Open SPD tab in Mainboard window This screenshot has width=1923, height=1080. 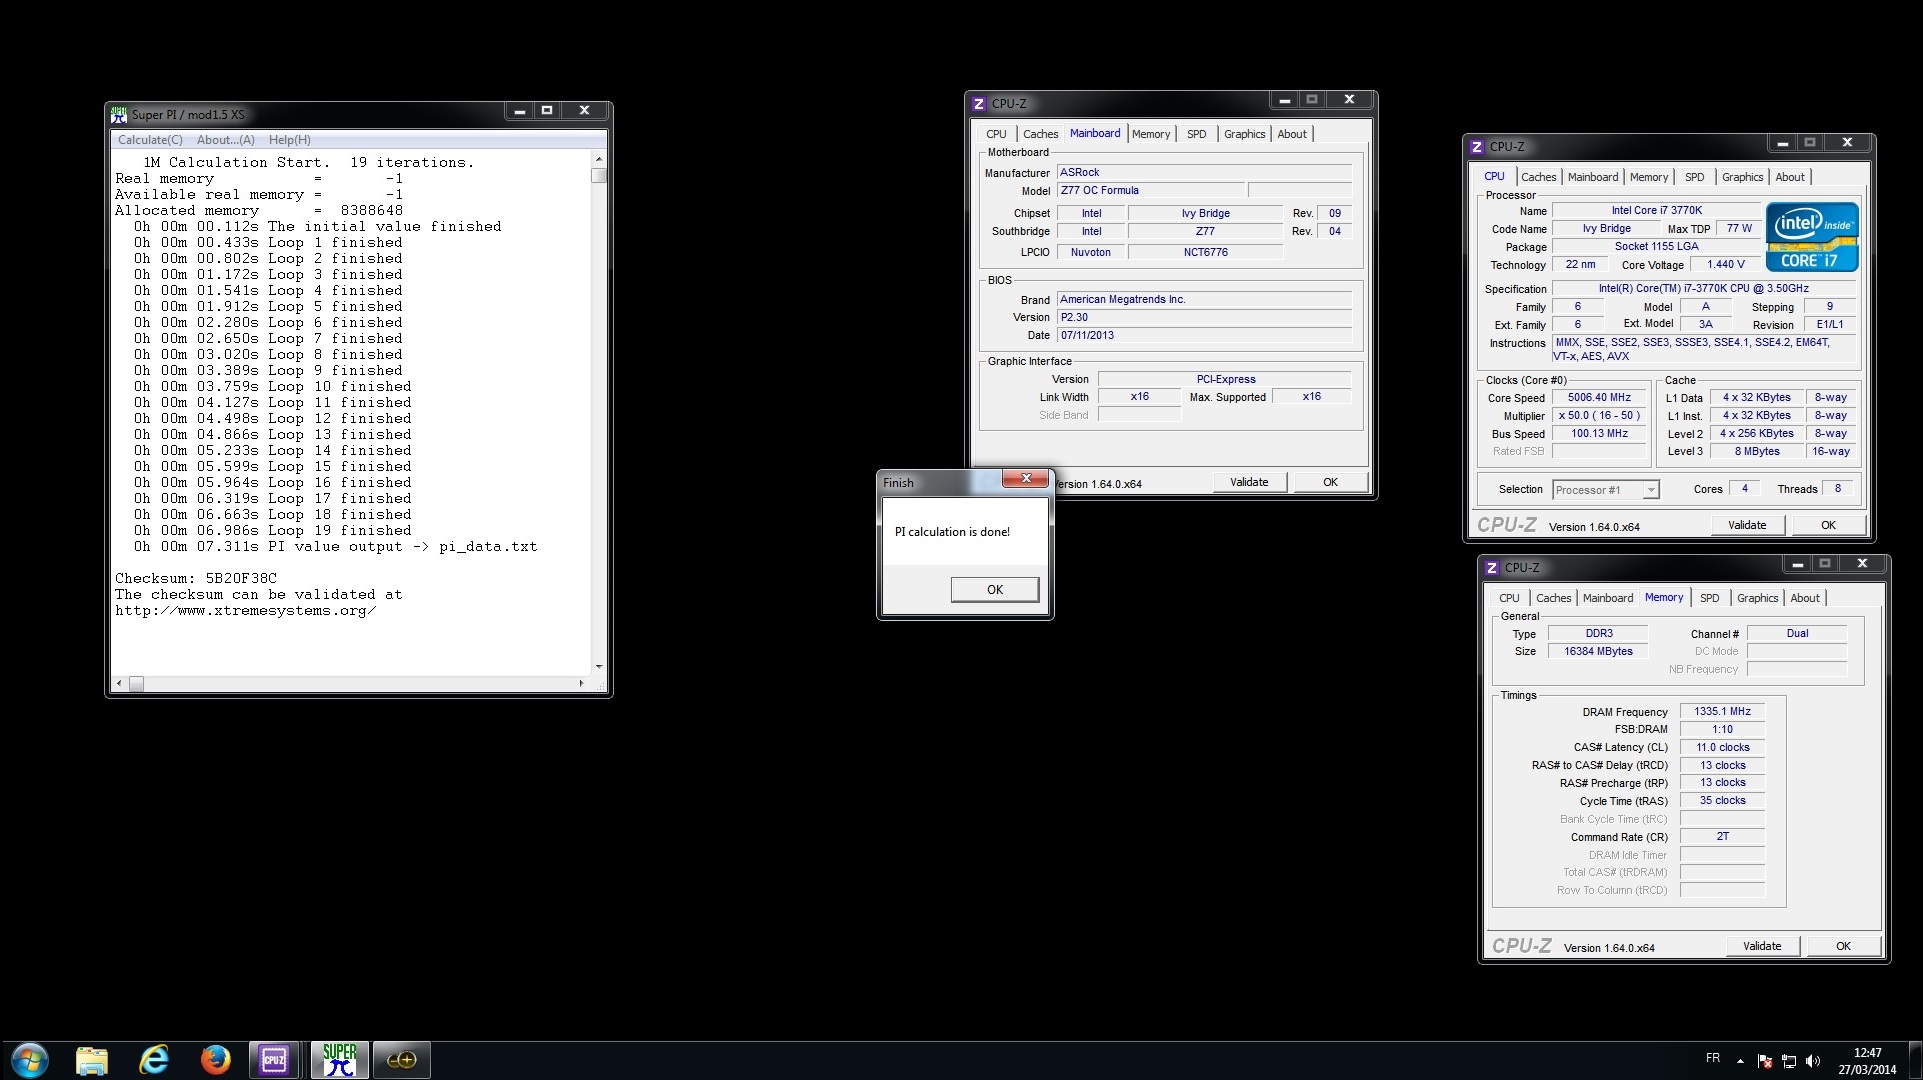[1197, 134]
